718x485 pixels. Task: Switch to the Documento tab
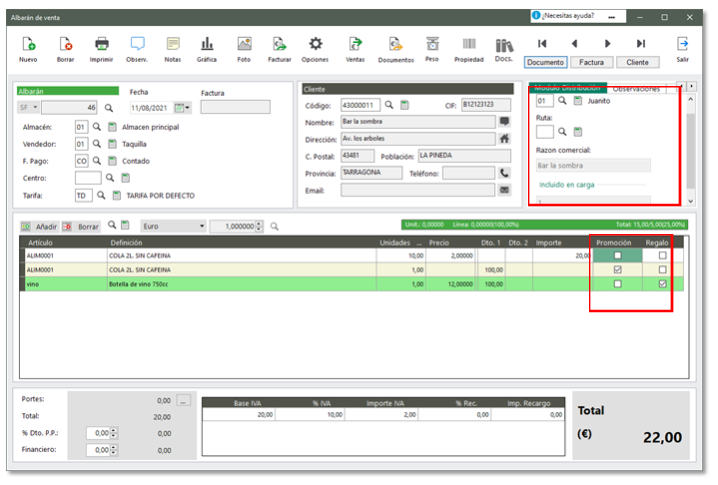545,62
